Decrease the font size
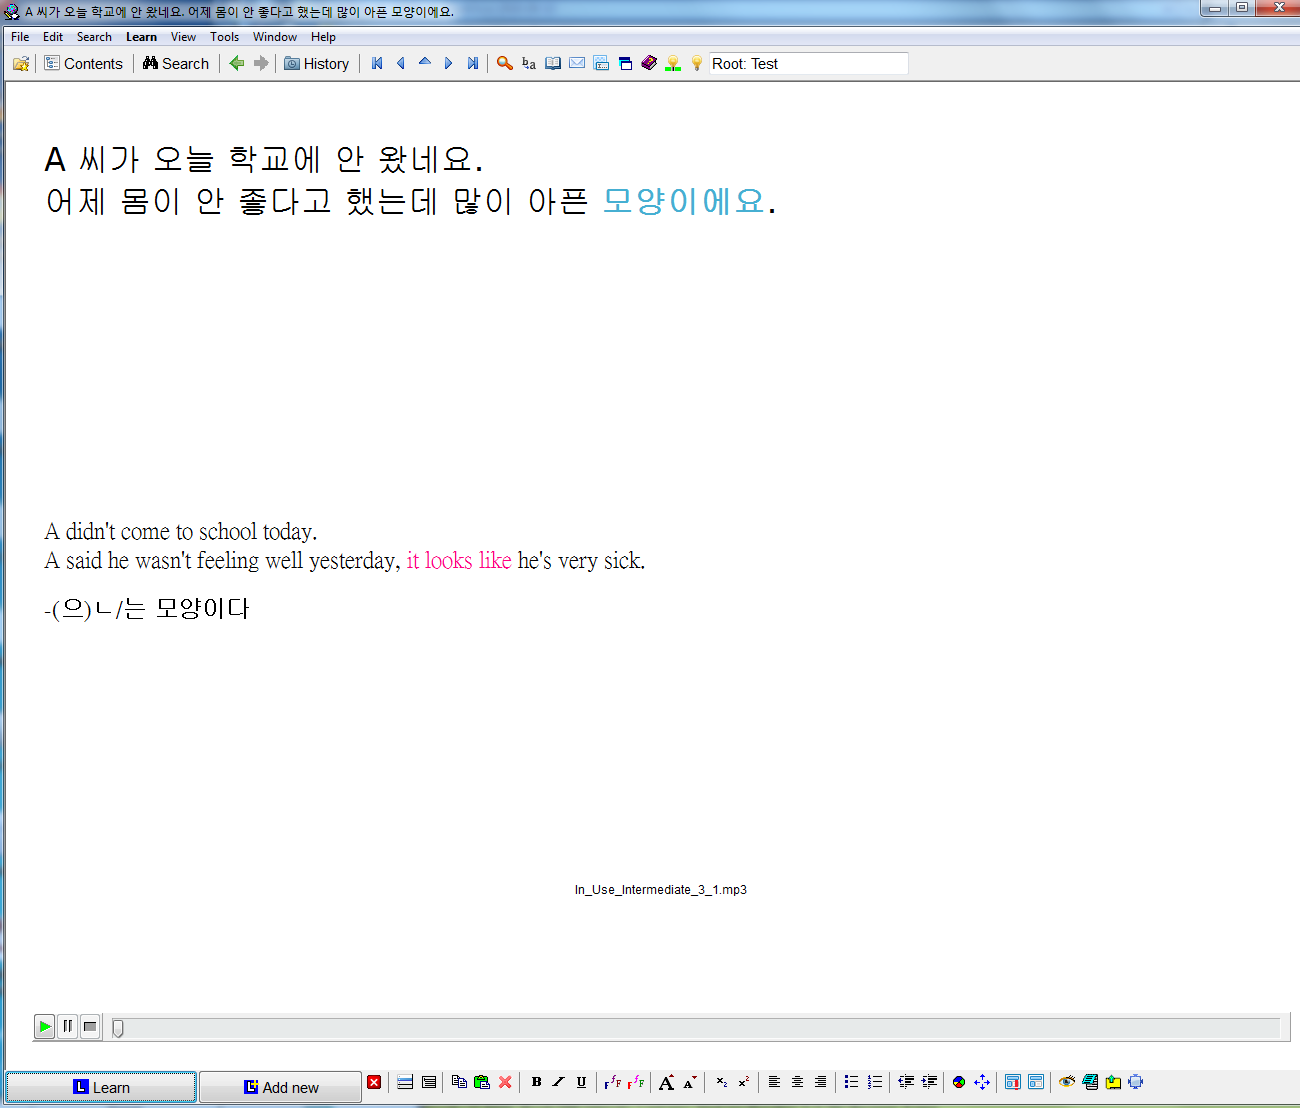 [689, 1082]
